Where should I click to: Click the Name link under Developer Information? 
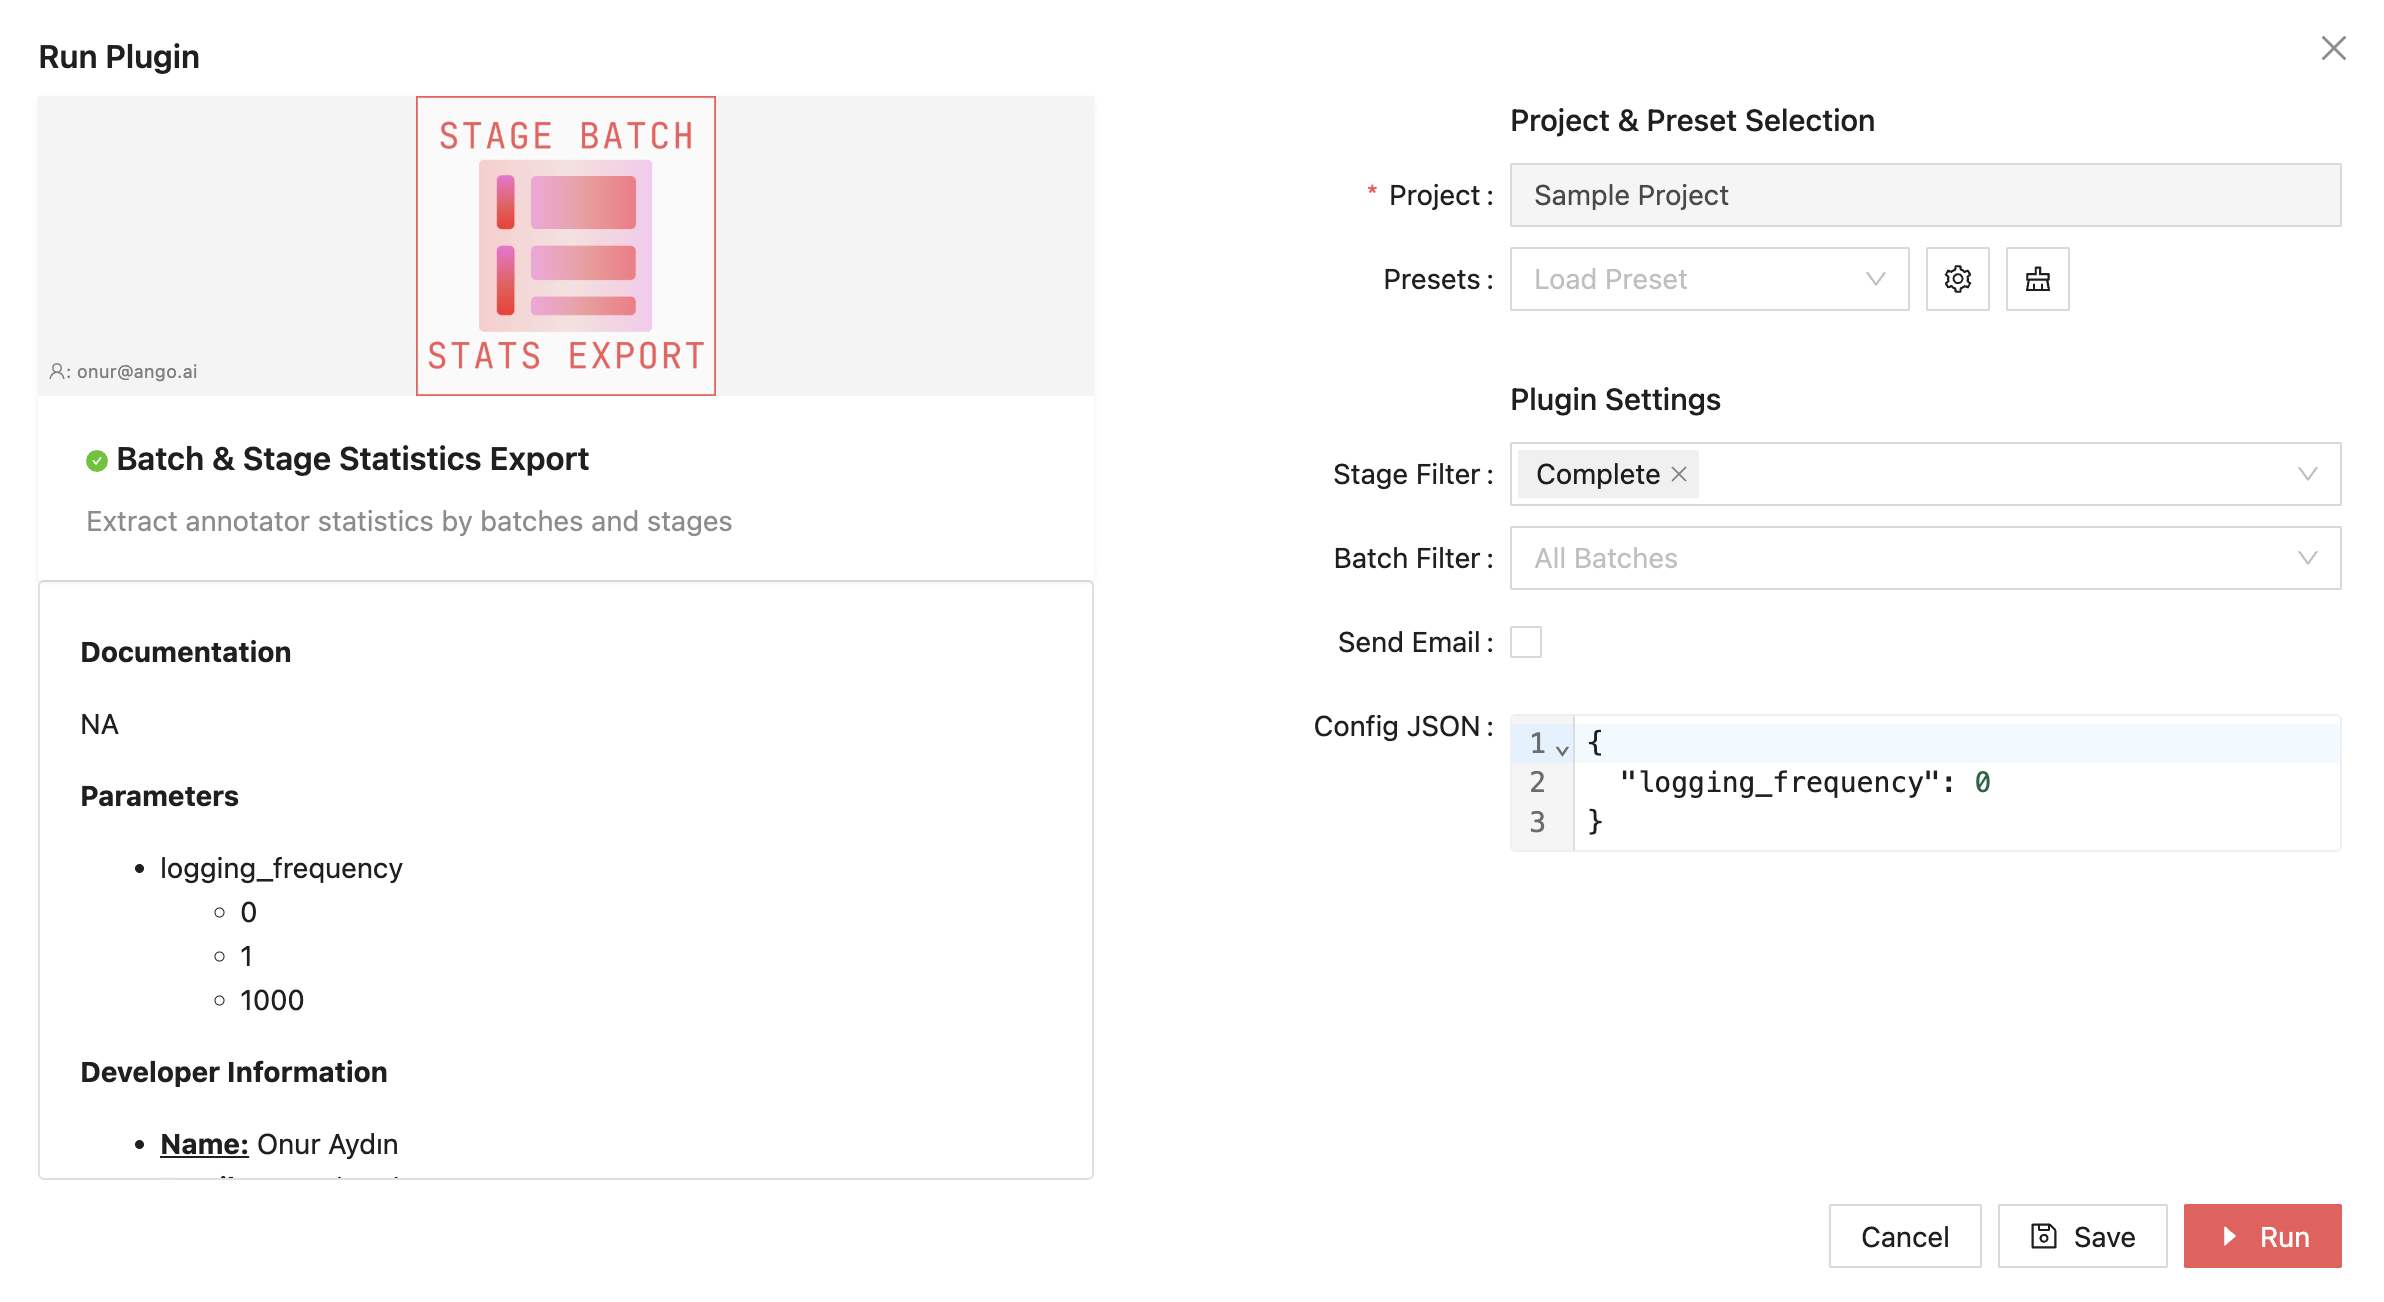[204, 1144]
